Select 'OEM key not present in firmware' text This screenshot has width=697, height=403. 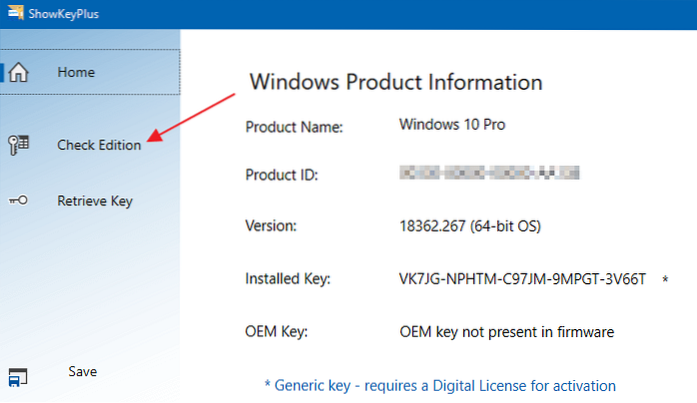coord(506,332)
